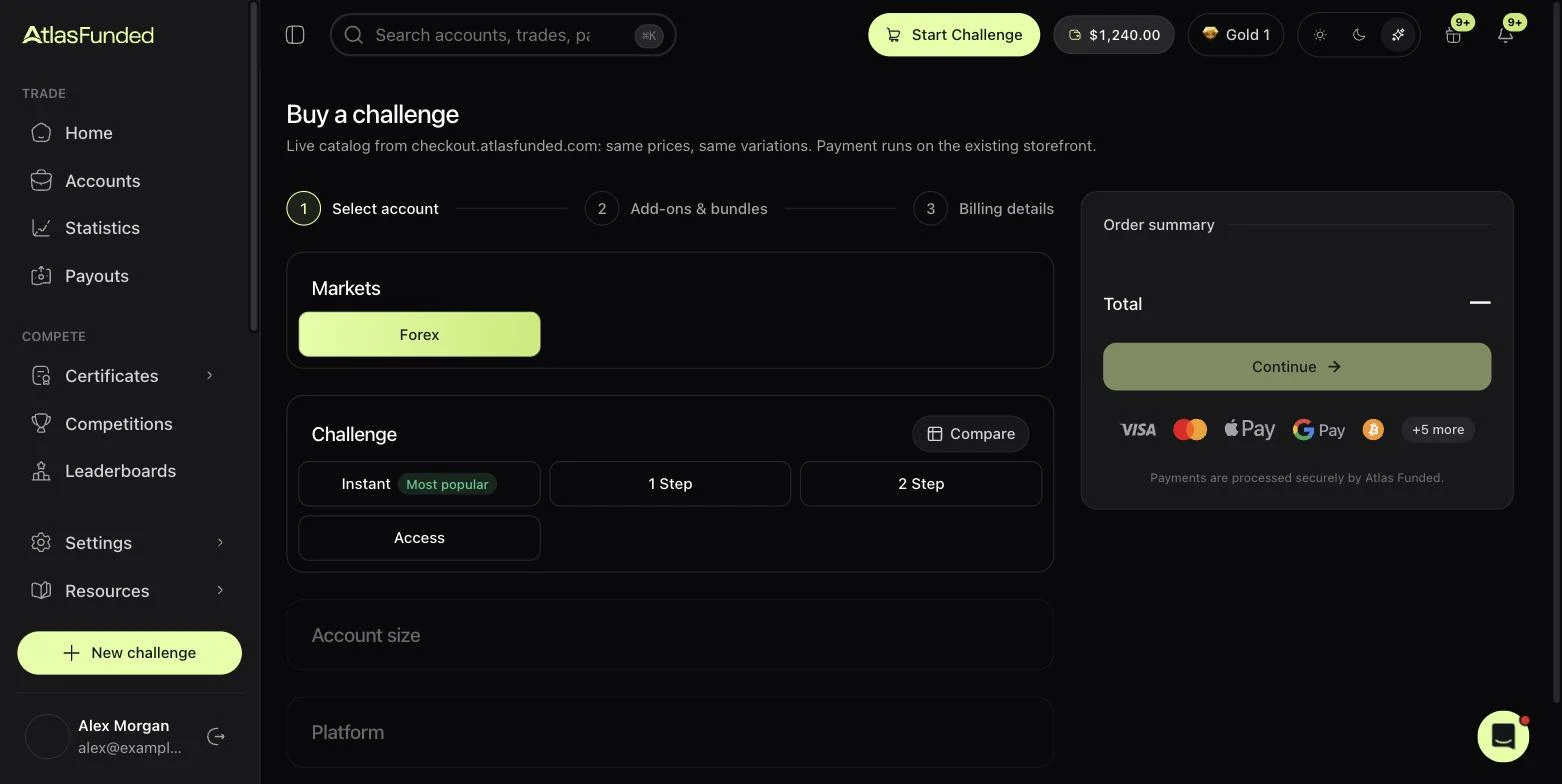
Task: Click the Alex Morgan avatar
Action: [47, 737]
